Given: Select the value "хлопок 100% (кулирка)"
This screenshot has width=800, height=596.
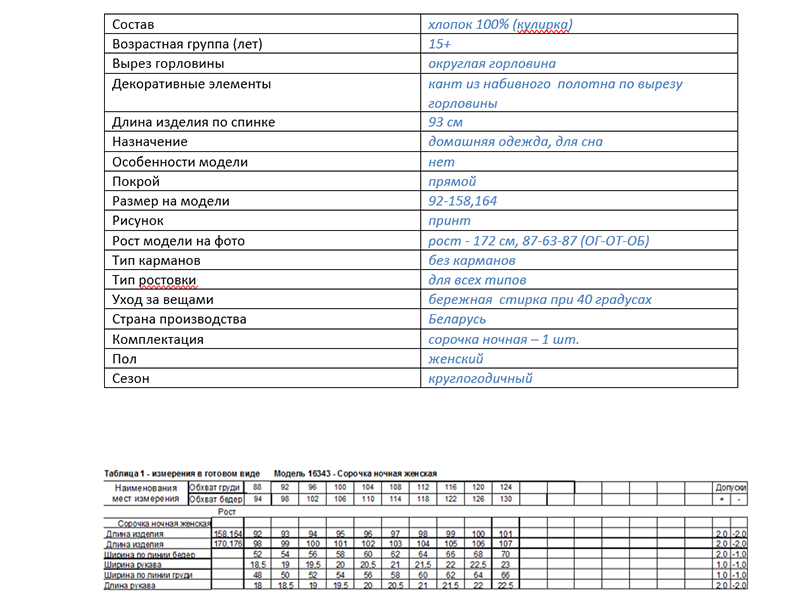Looking at the screenshot, I should (500, 24).
